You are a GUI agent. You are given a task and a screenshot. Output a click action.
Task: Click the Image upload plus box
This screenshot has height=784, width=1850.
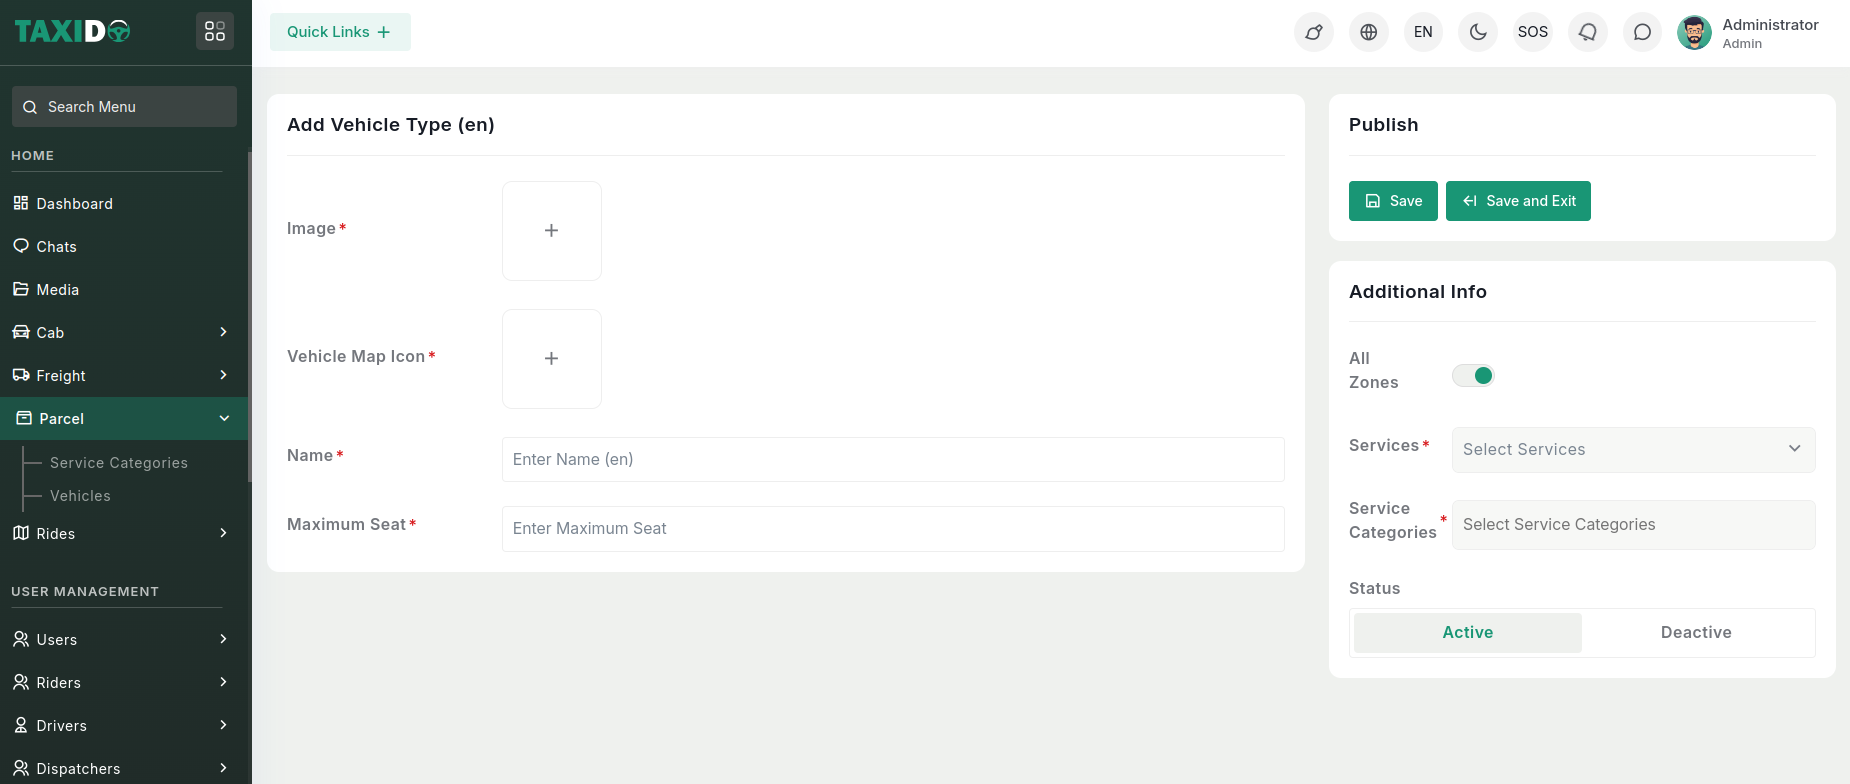[551, 231]
